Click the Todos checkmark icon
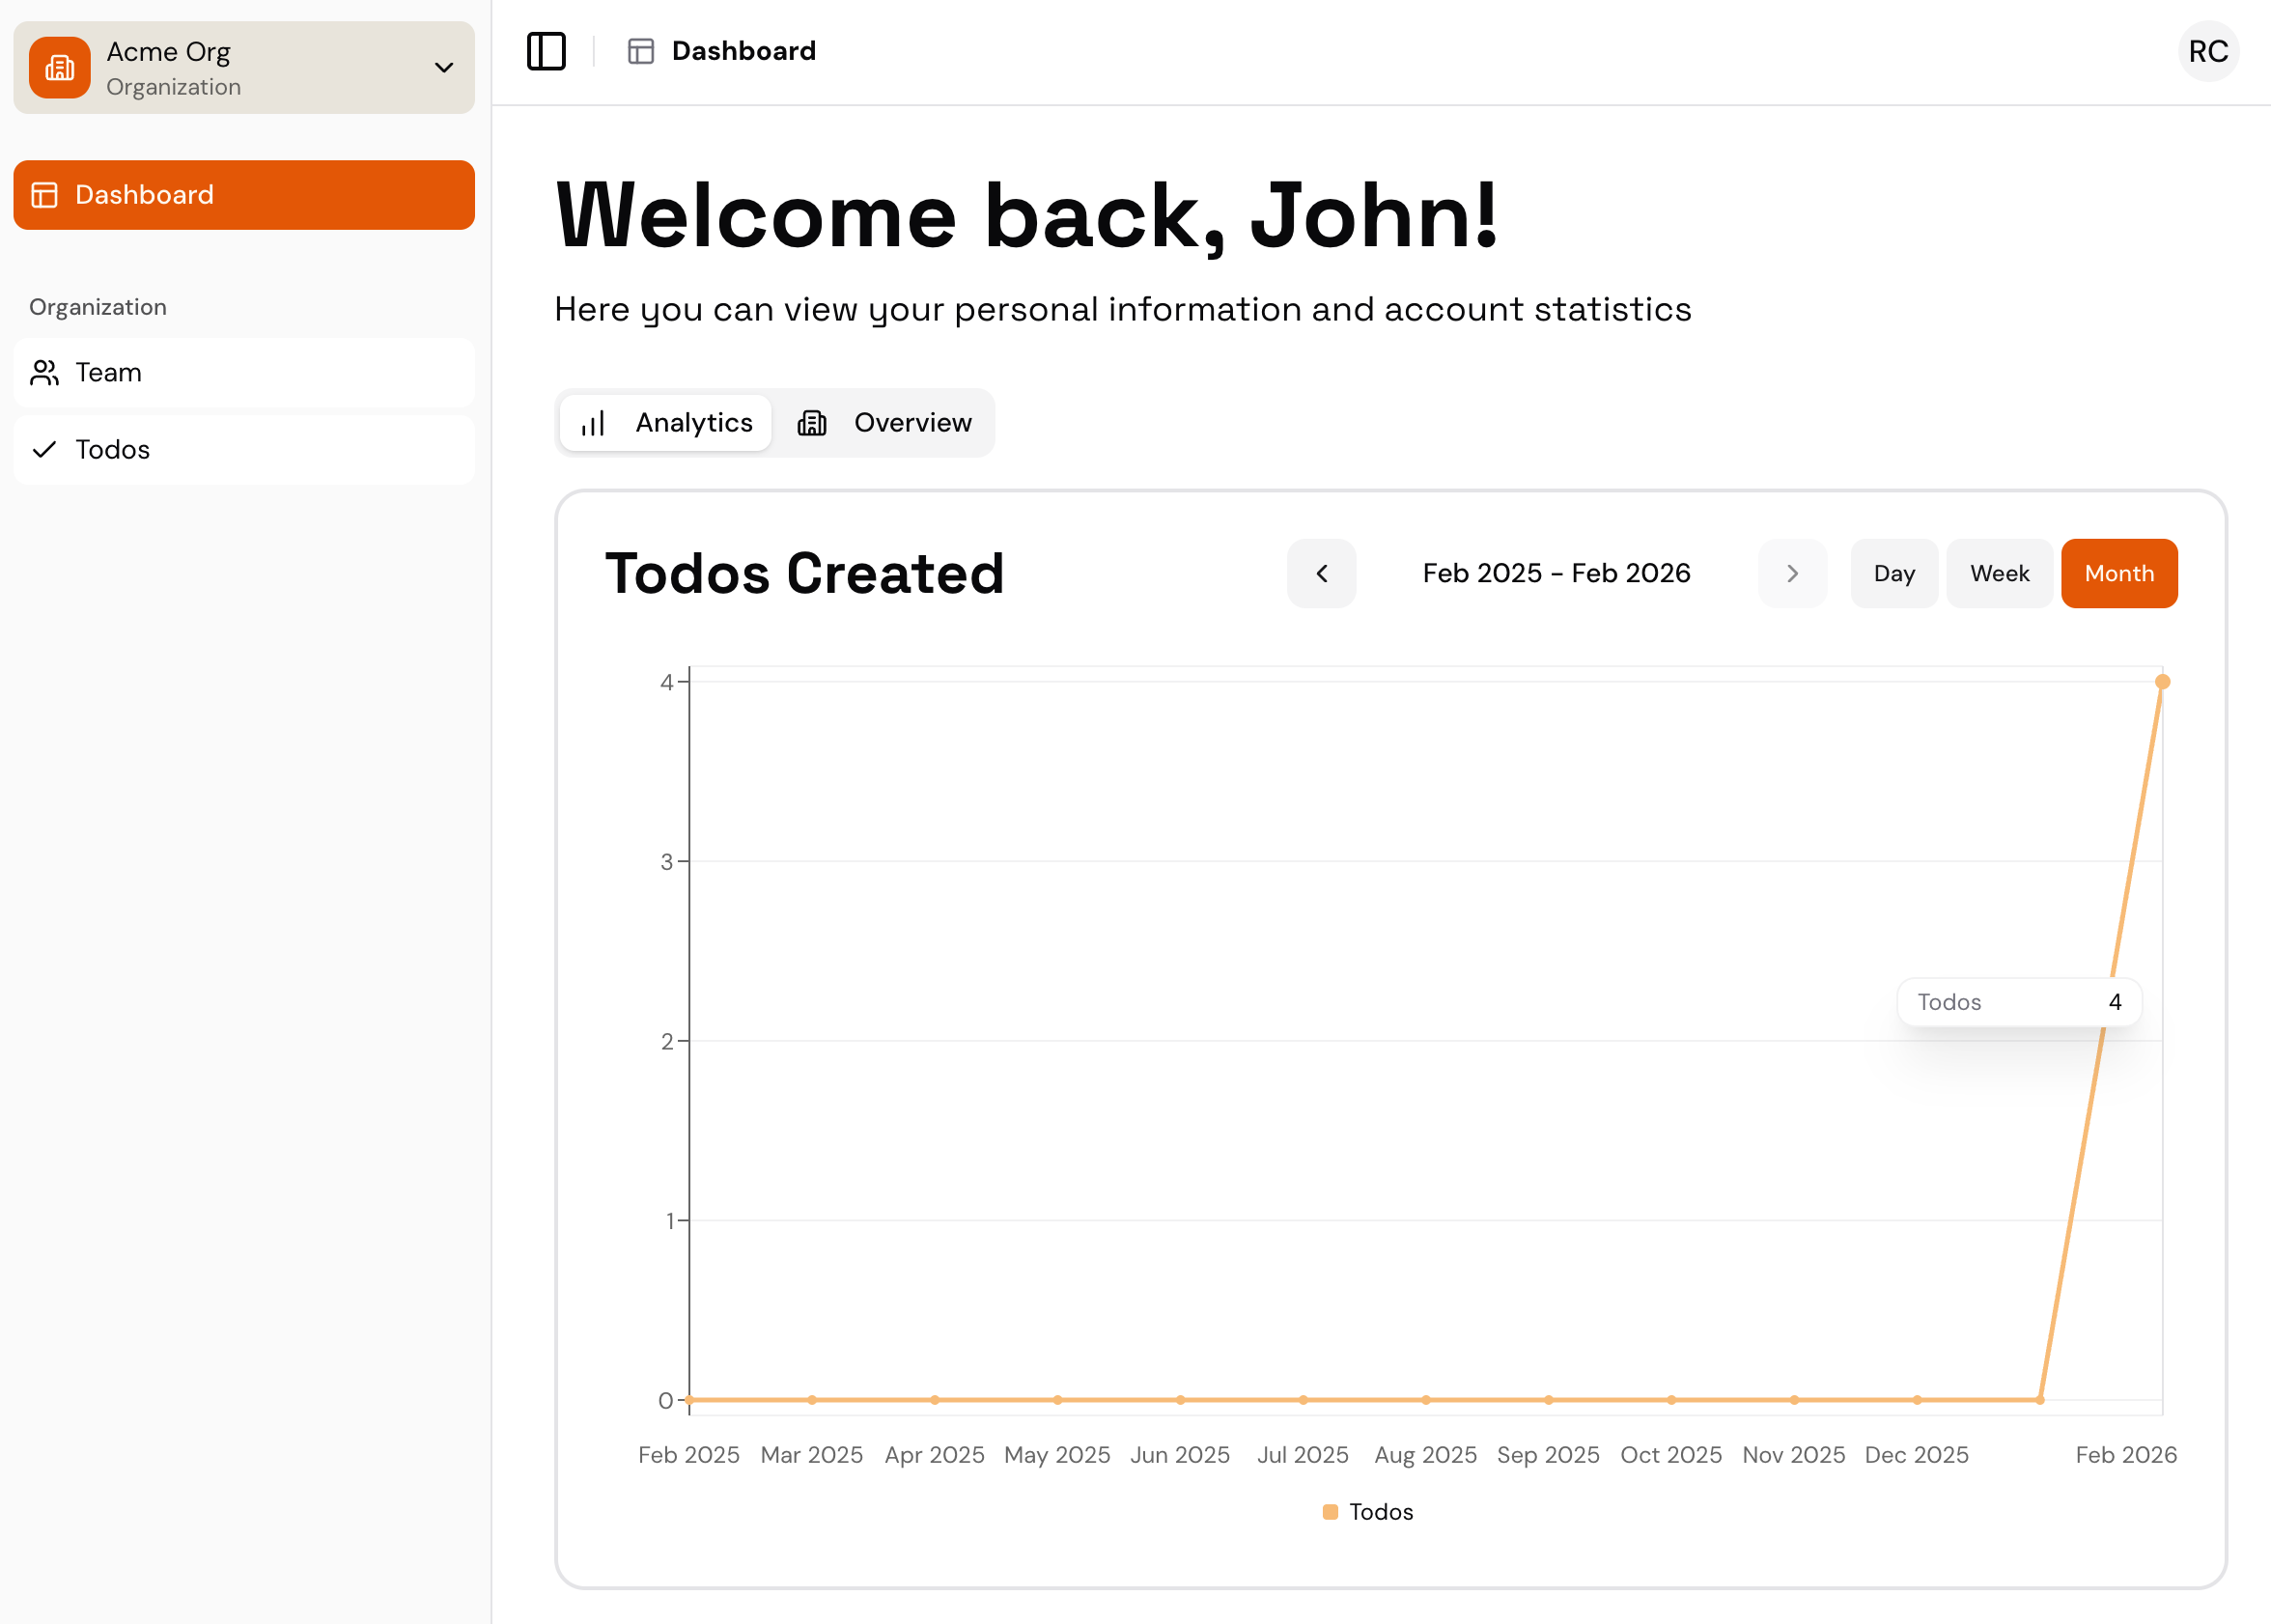This screenshot has height=1624, width=2271. (44, 450)
